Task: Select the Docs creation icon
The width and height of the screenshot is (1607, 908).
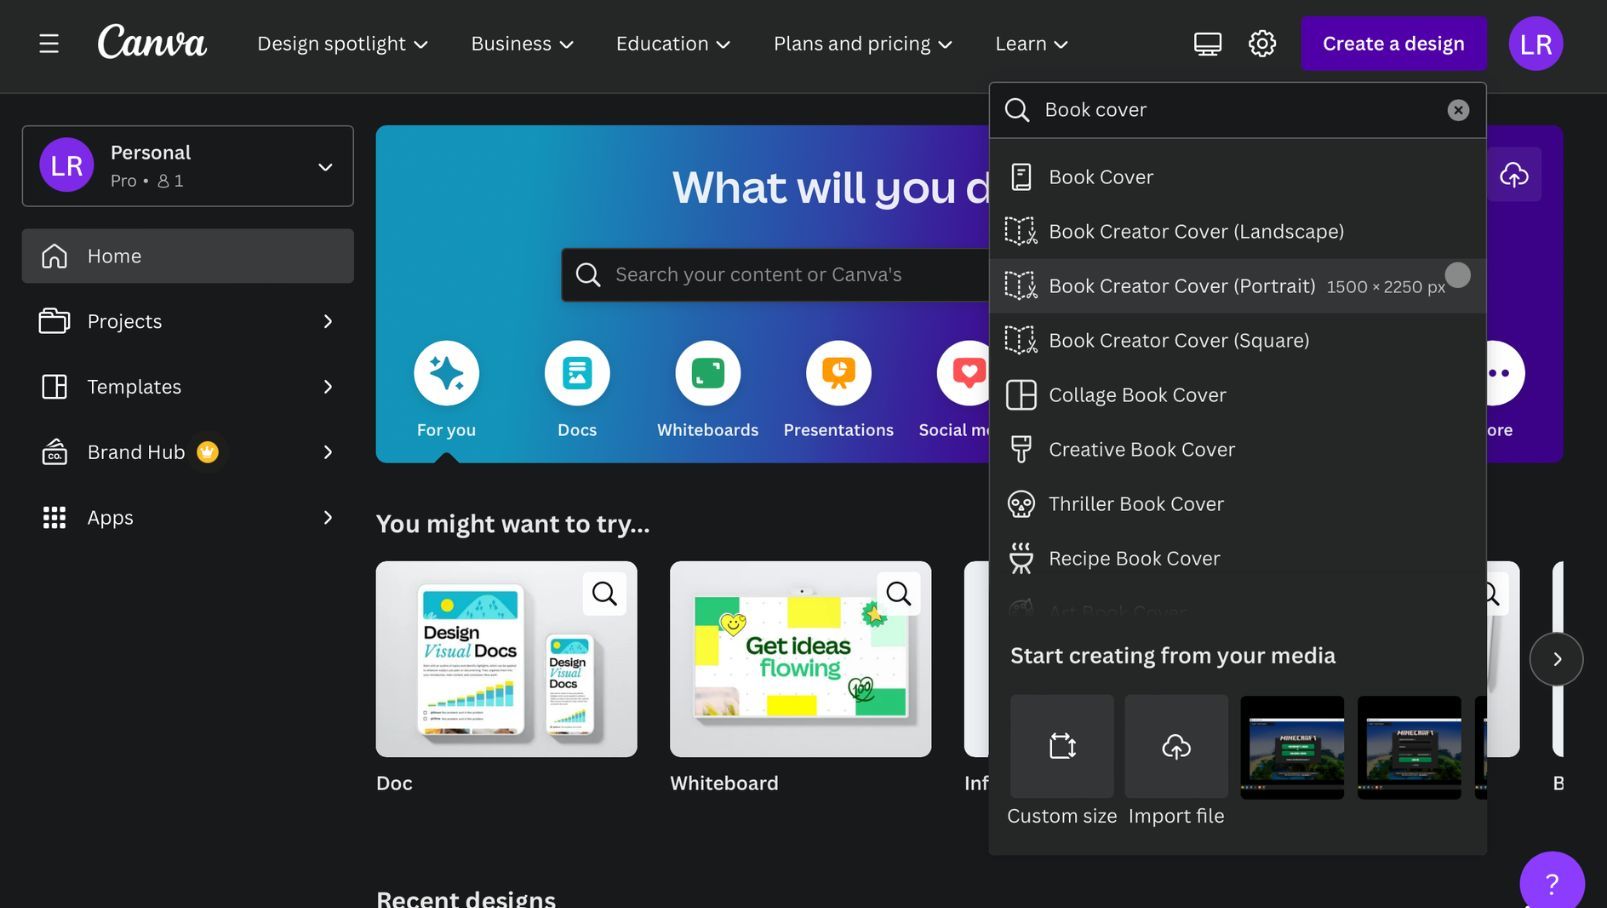Action: [x=577, y=372]
